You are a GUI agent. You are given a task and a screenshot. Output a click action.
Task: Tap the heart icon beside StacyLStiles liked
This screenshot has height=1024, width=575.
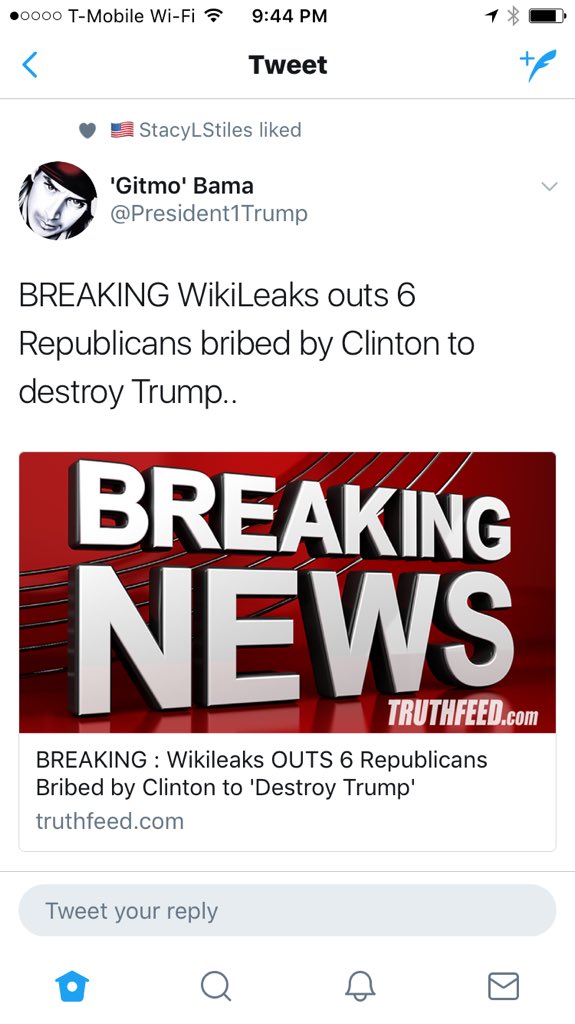click(88, 131)
